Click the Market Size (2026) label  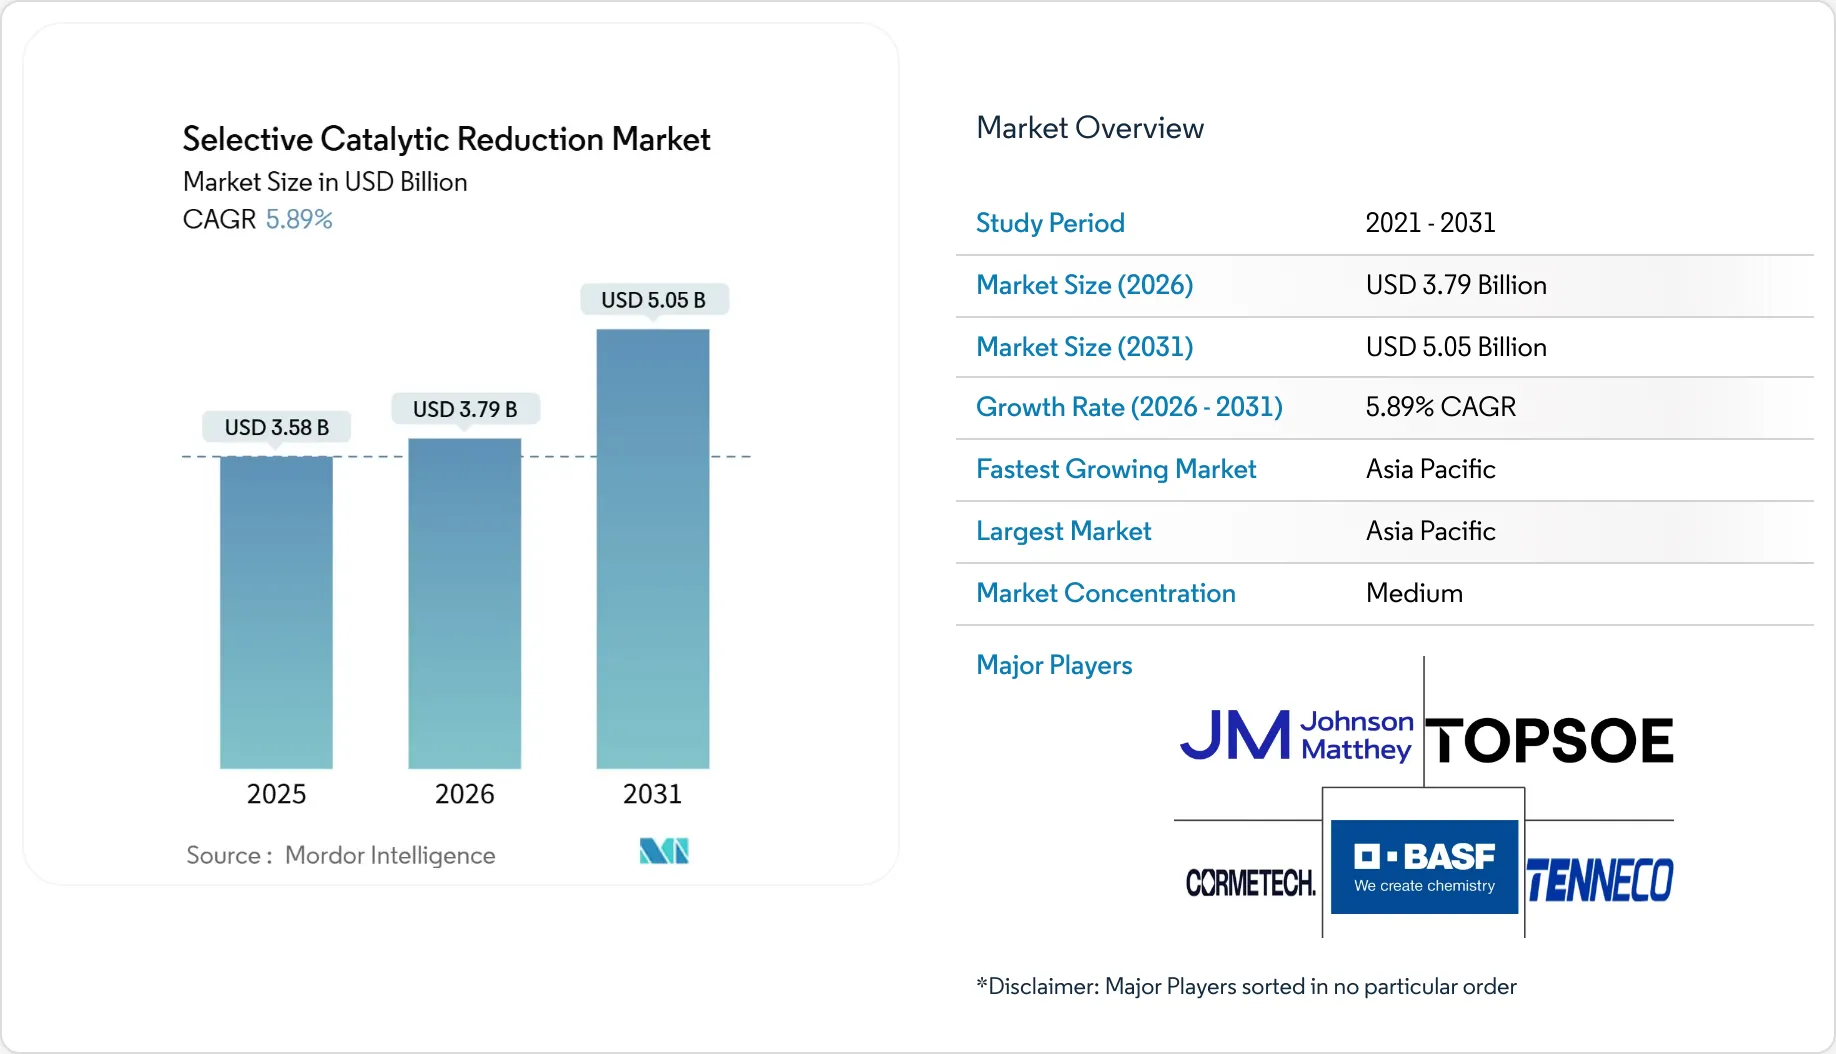point(1085,285)
